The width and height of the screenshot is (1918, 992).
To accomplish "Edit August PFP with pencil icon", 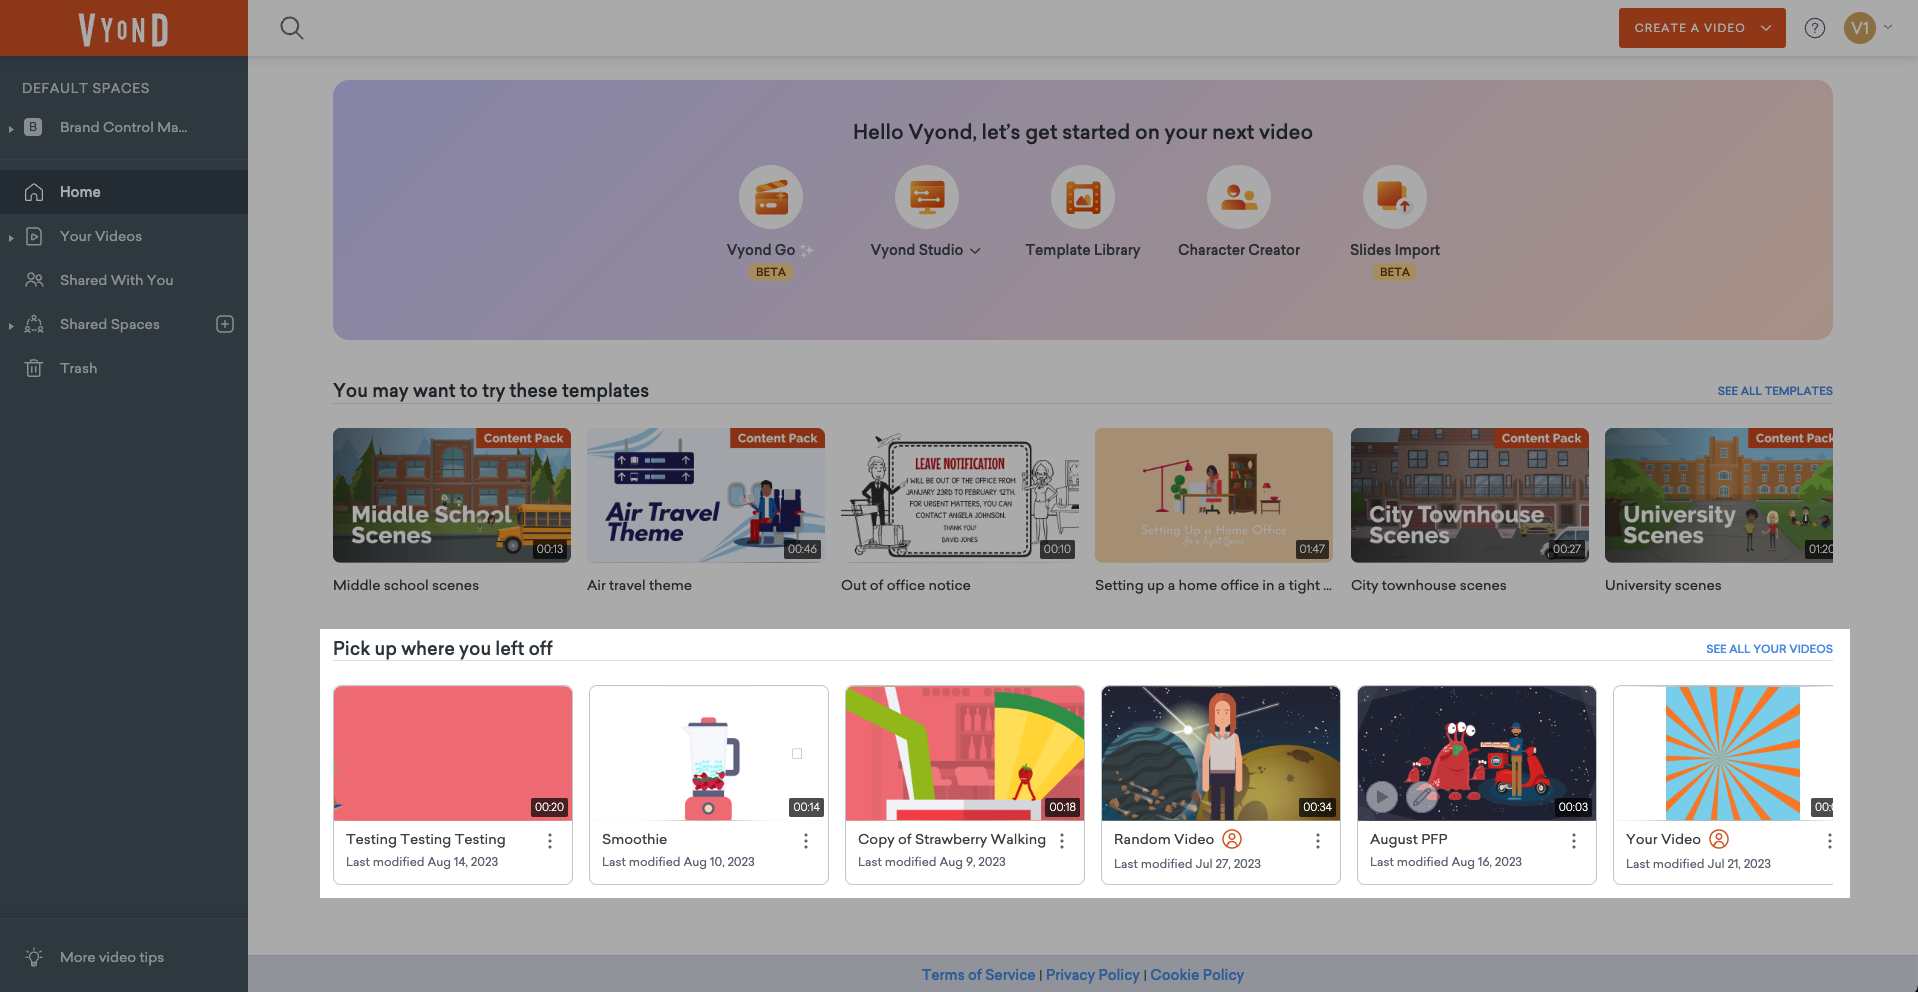I will tap(1422, 797).
